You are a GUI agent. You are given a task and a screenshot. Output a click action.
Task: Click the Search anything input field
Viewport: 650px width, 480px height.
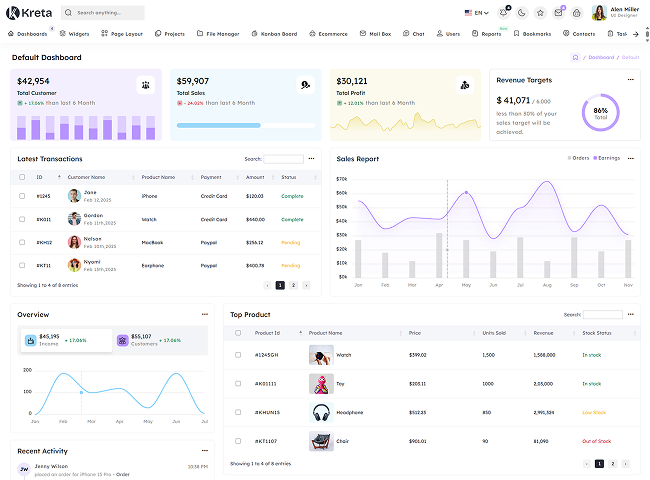102,13
